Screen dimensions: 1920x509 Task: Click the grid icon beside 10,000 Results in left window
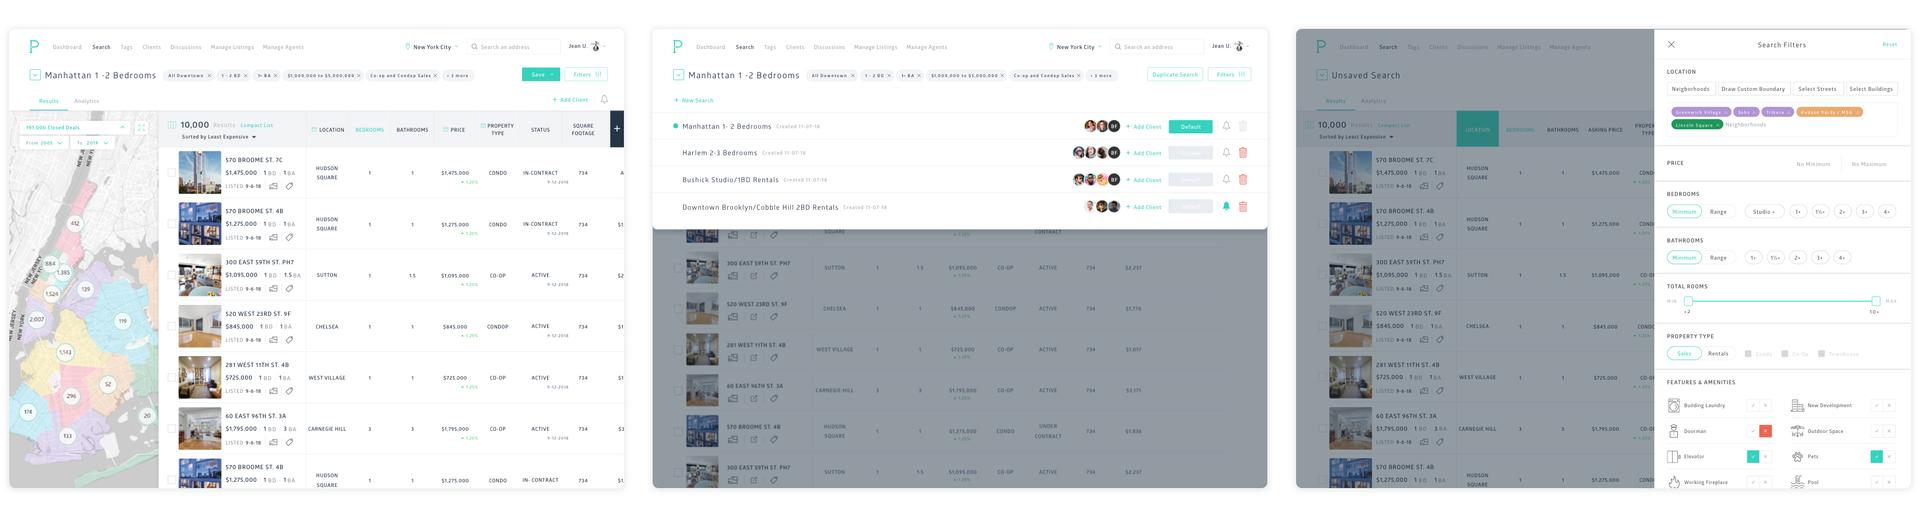tap(172, 125)
